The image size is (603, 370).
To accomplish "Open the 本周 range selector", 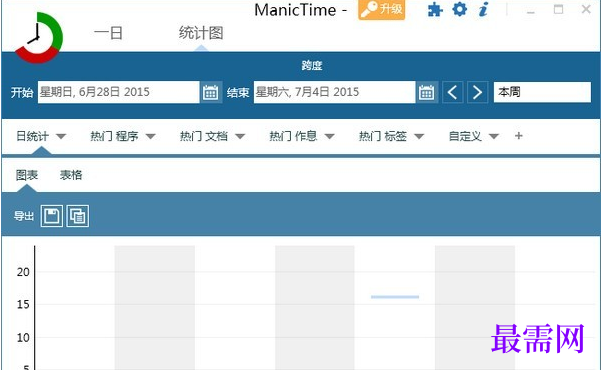I will tap(542, 92).
